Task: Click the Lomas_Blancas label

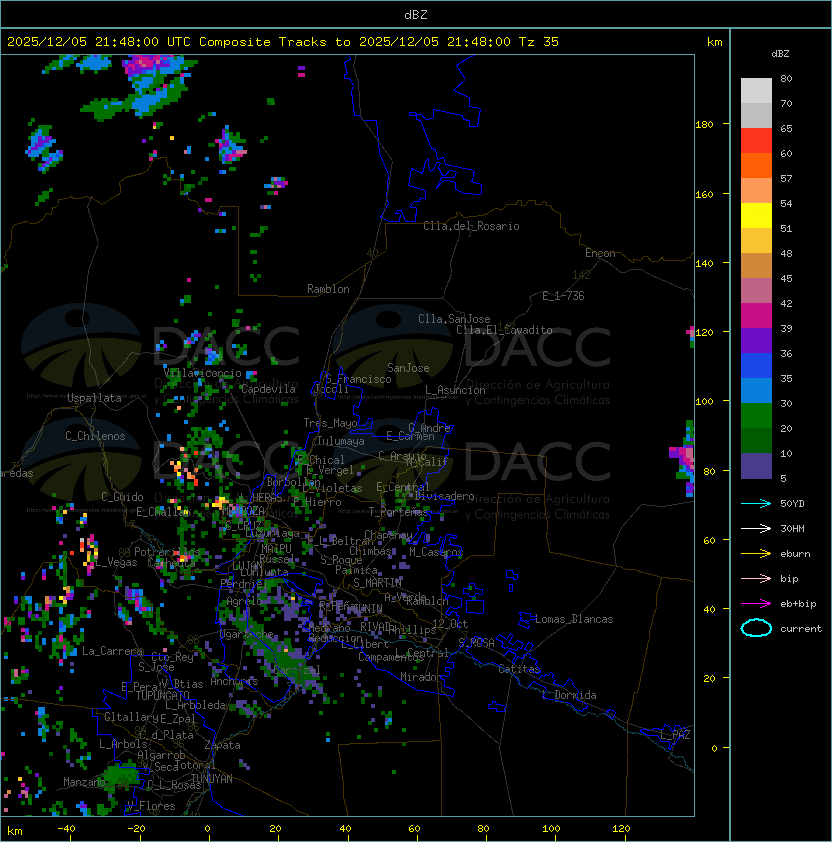Action: coord(574,619)
